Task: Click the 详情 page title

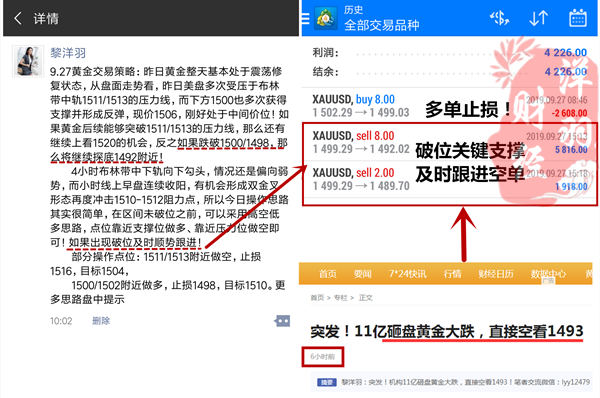Action: coord(46,18)
